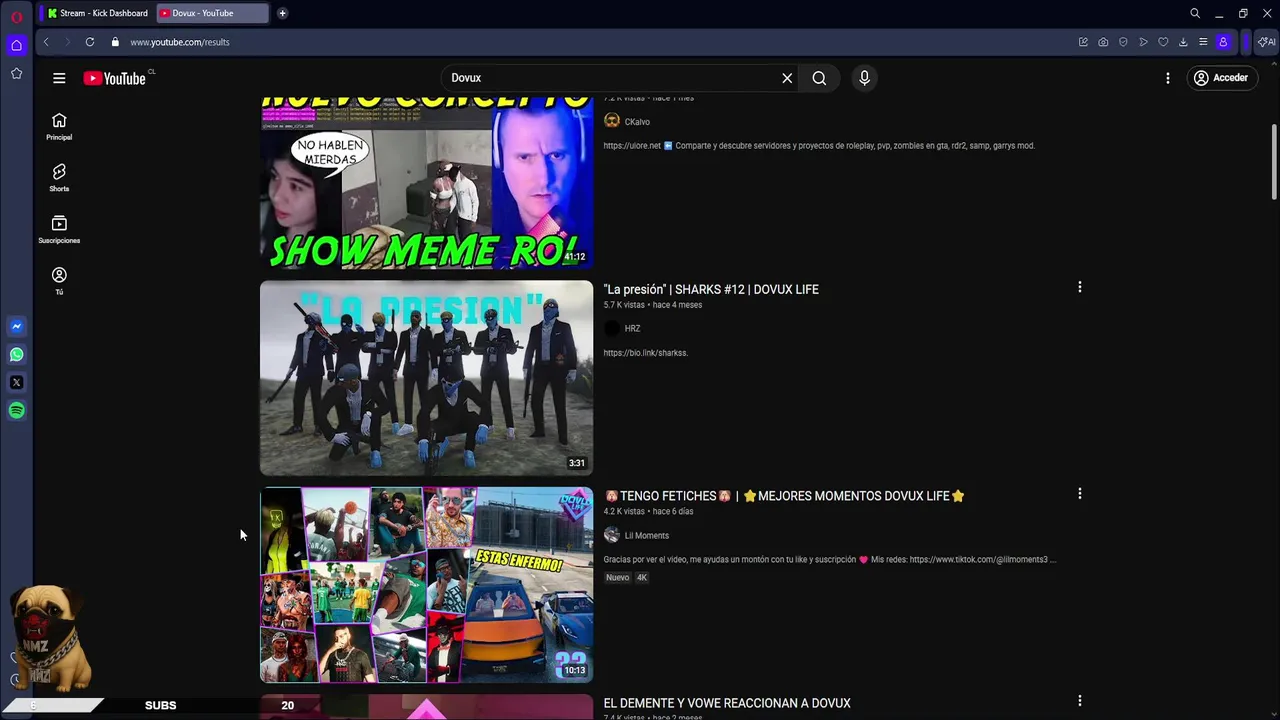Bookmark page with heart icon
The height and width of the screenshot is (720, 1280).
(1163, 42)
